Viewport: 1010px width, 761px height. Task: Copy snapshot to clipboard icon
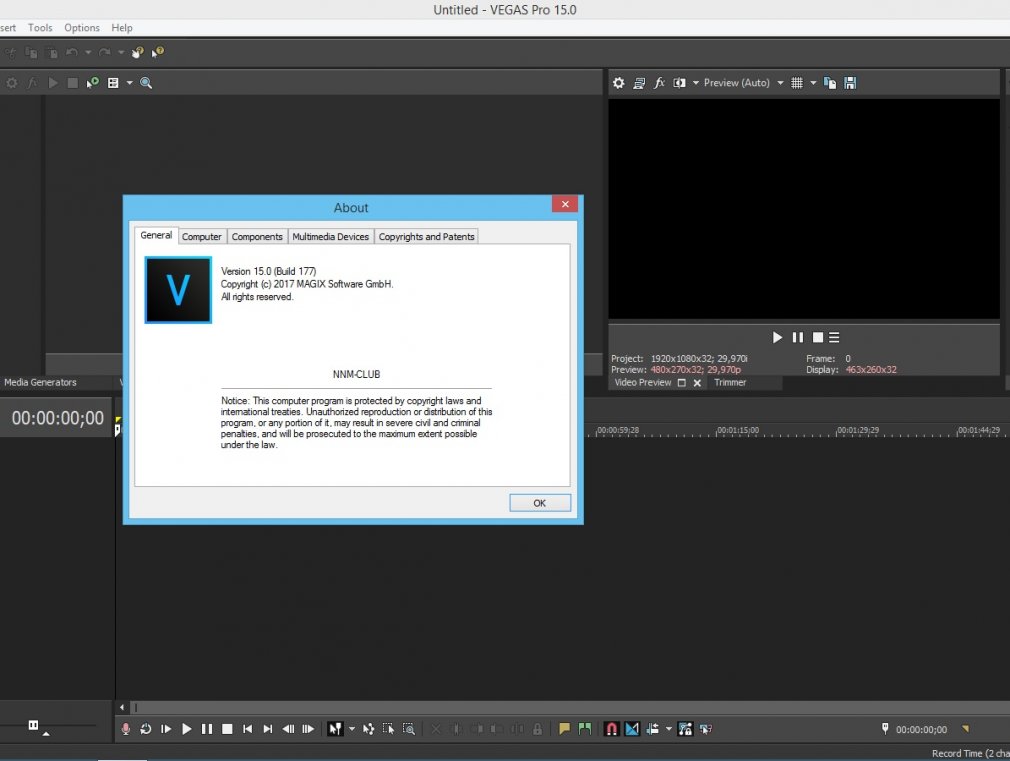830,82
